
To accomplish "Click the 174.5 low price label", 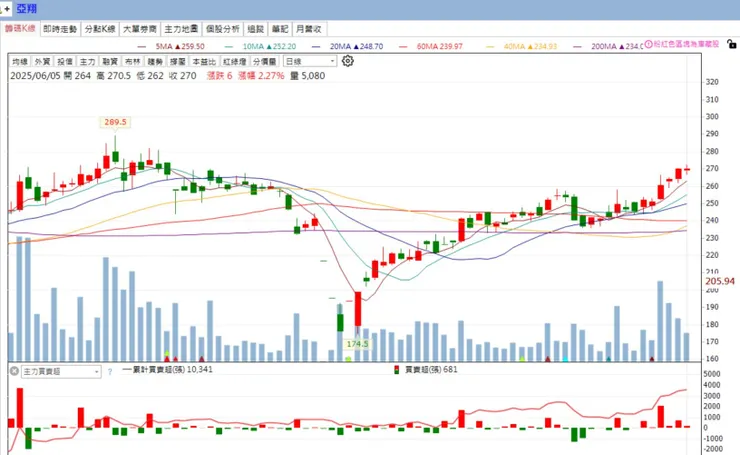I will pyautogui.click(x=357, y=344).
